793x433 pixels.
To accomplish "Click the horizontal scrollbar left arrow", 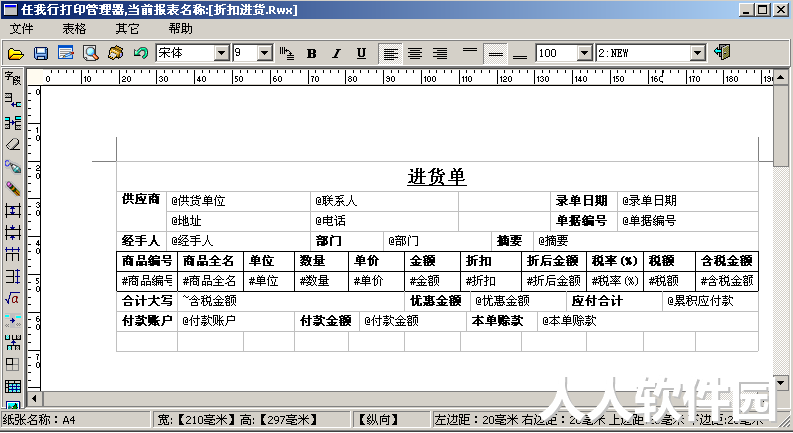I will pyautogui.click(x=34, y=398).
